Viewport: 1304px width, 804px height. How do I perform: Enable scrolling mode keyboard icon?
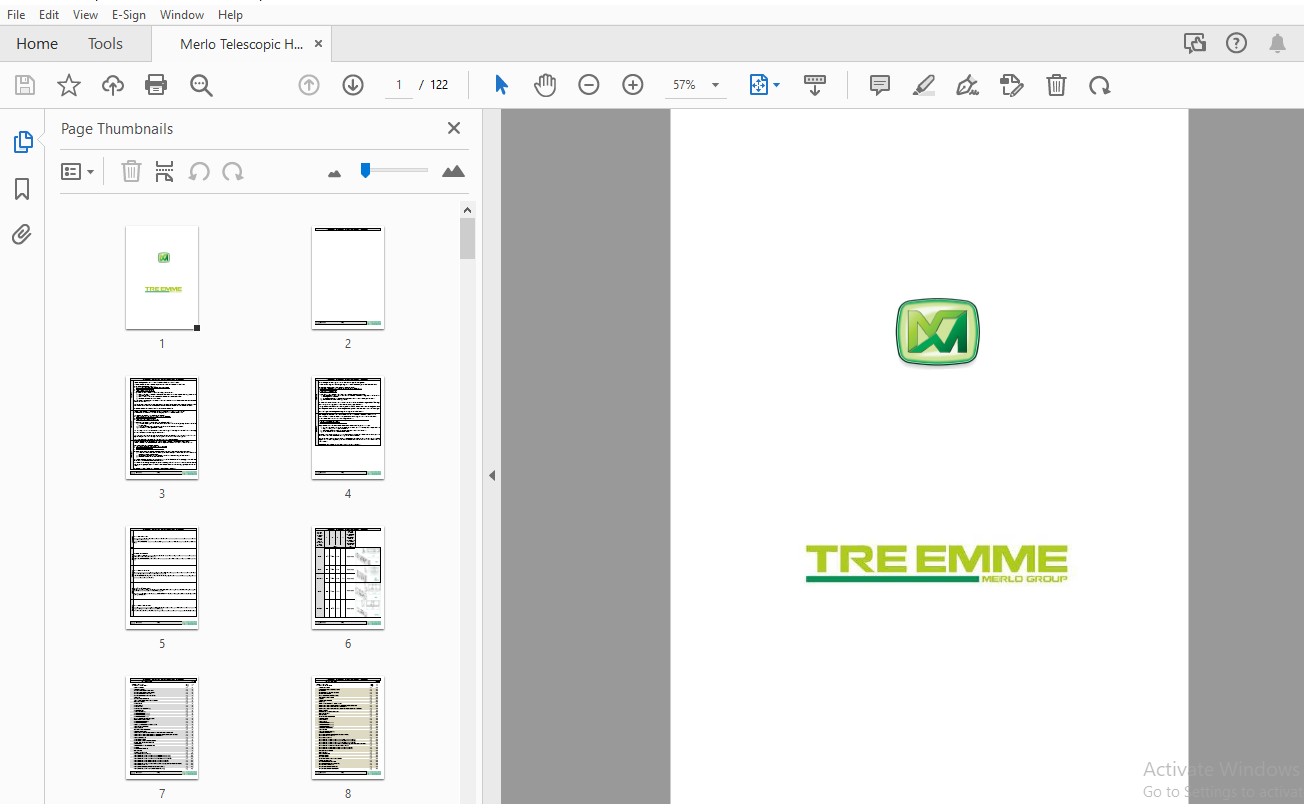tap(815, 85)
